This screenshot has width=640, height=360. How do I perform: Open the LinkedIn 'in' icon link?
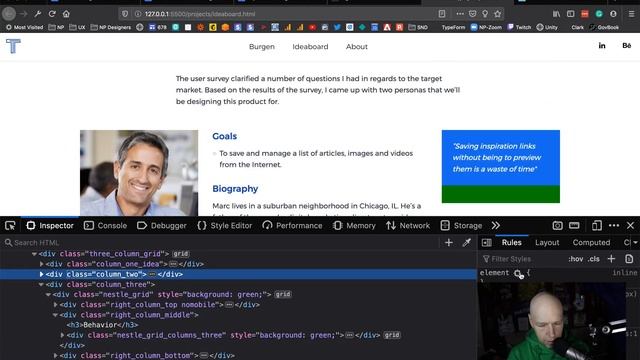602,46
